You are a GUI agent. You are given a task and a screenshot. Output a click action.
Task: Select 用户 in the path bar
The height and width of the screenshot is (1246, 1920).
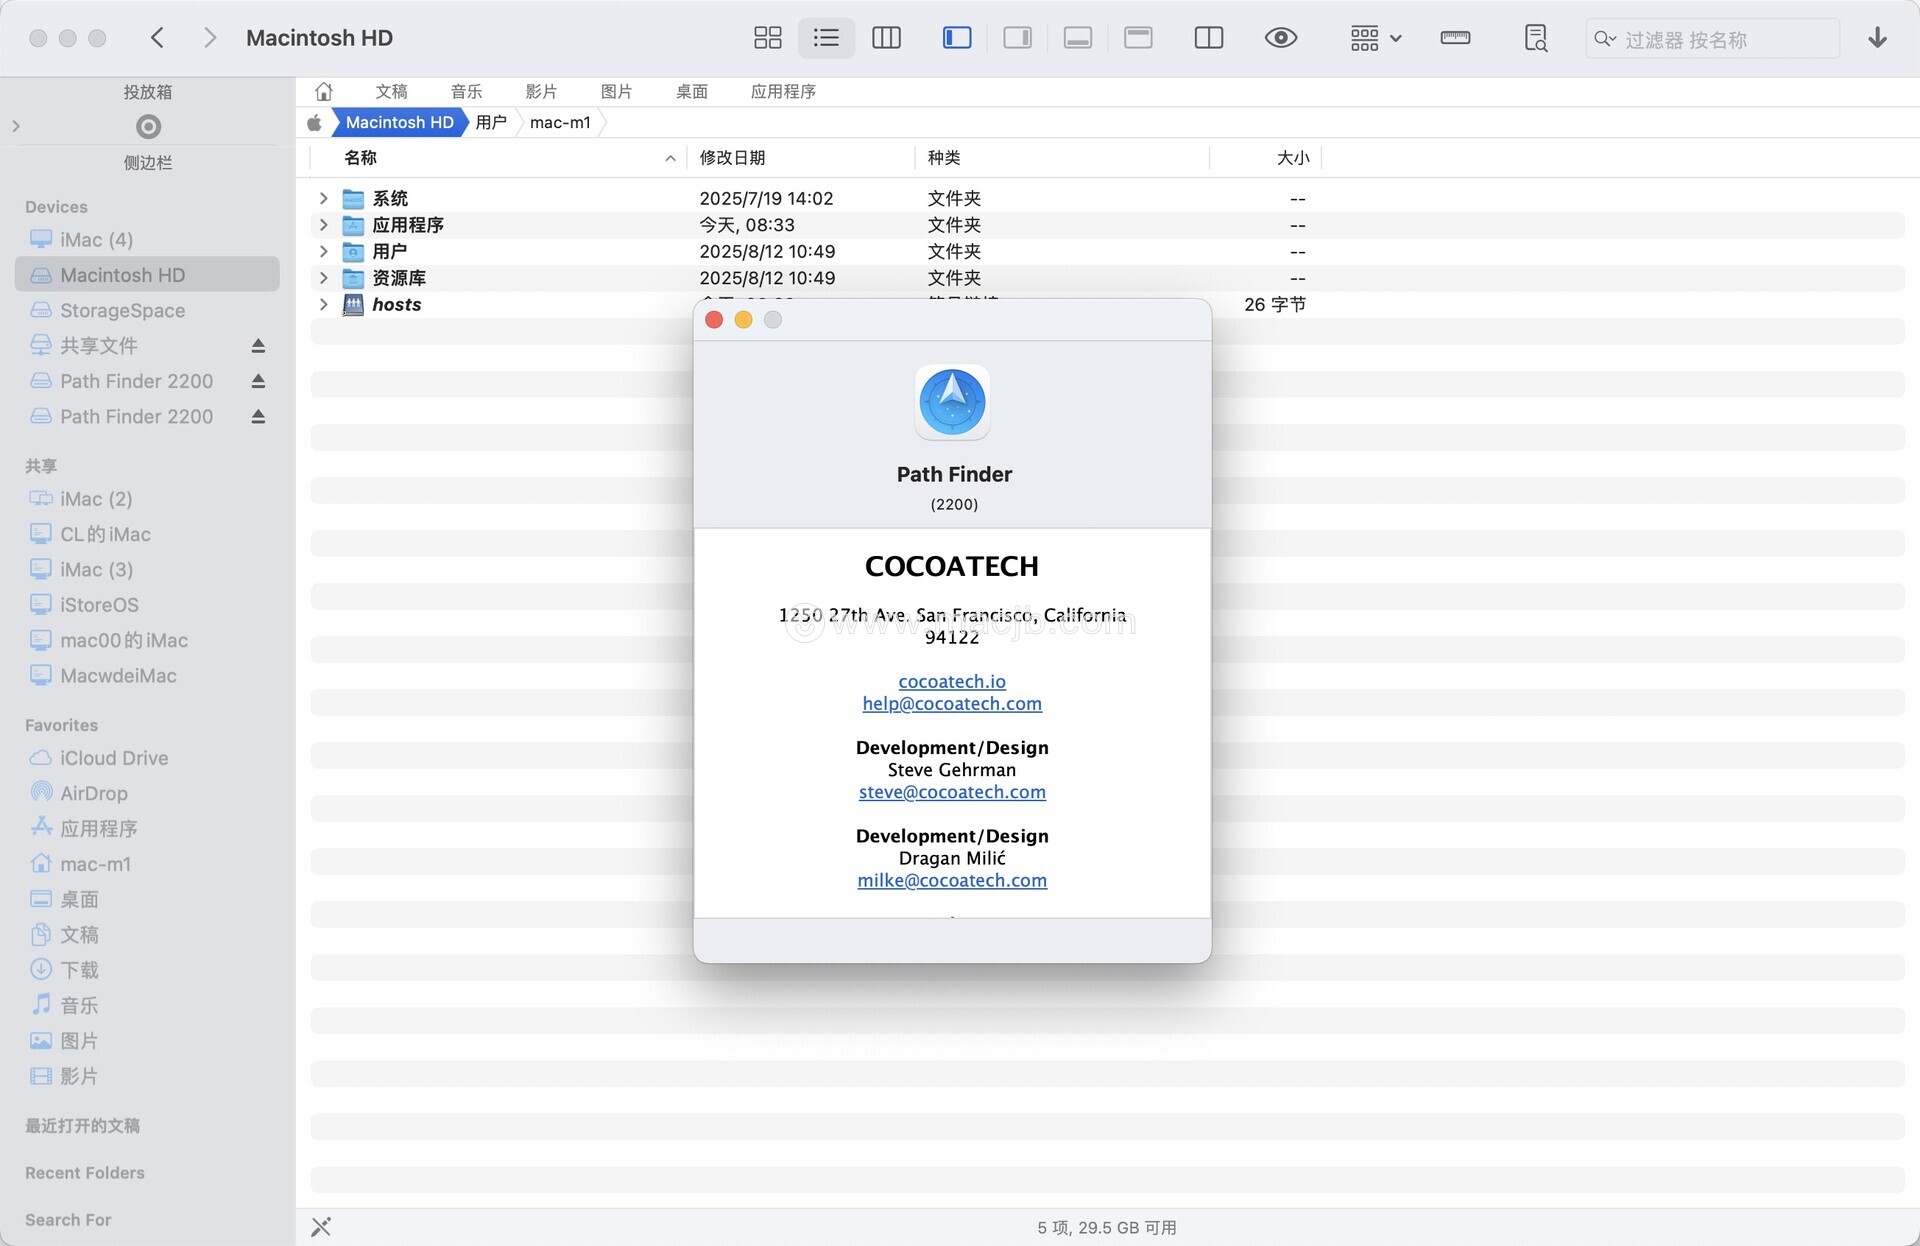(x=491, y=122)
